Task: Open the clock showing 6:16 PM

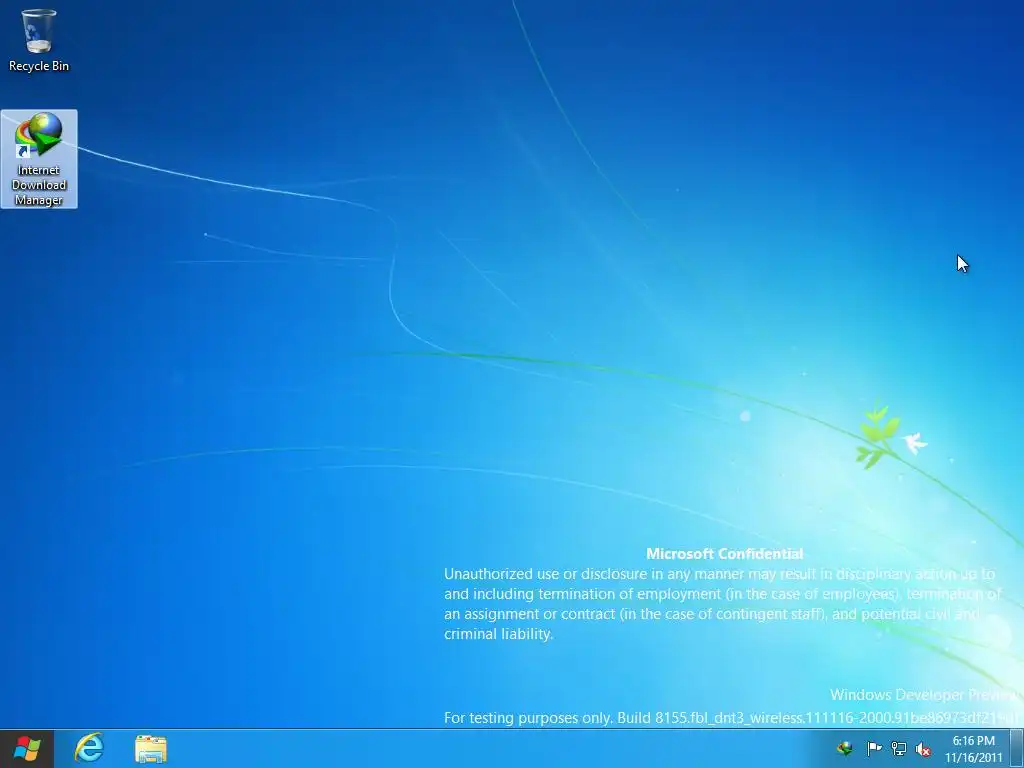Action: coord(973,749)
